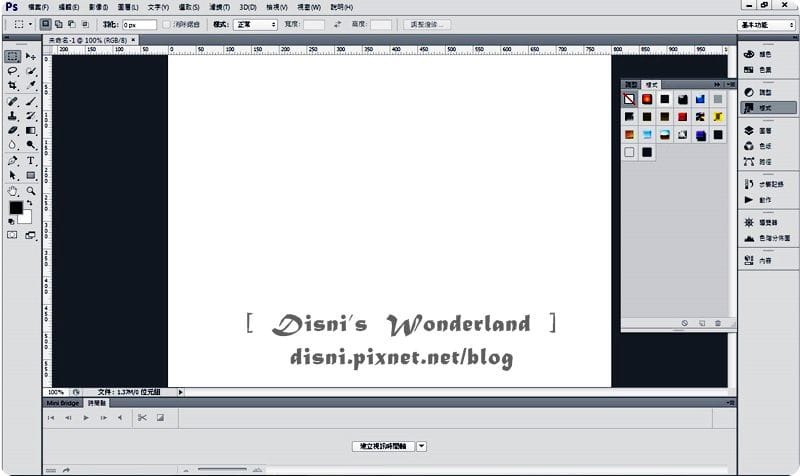
Task: Choose Add to Selection mode
Action: 59,24
